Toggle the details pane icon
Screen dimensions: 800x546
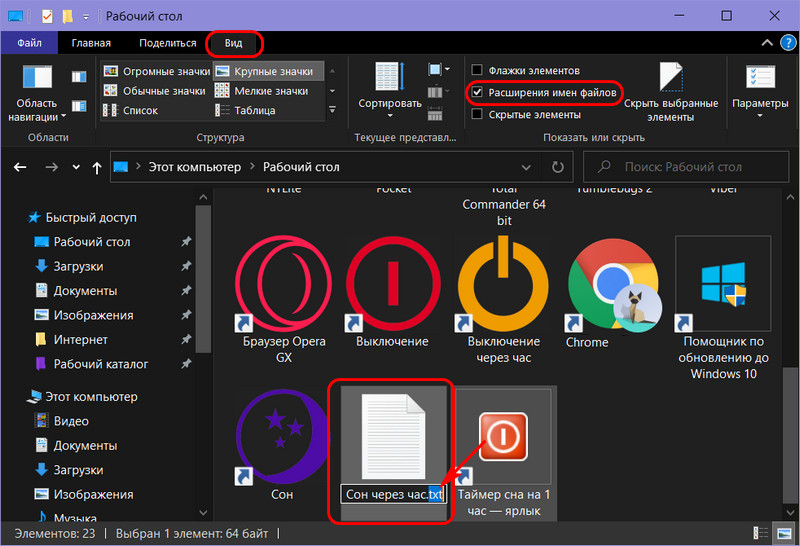79,106
